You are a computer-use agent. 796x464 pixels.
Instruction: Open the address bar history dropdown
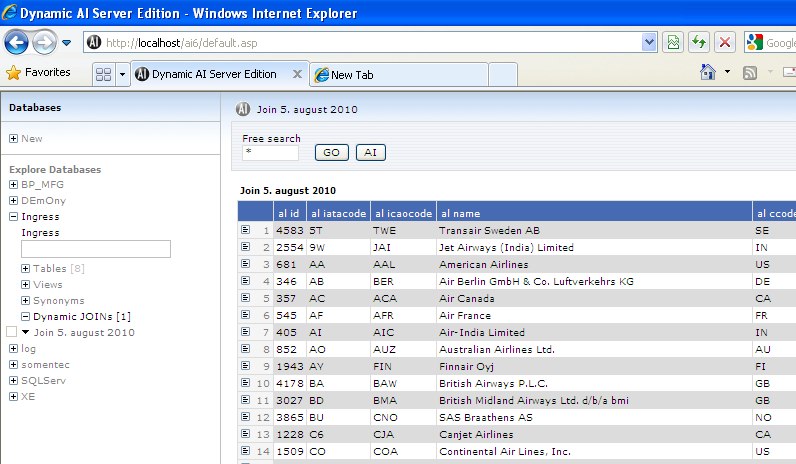649,43
